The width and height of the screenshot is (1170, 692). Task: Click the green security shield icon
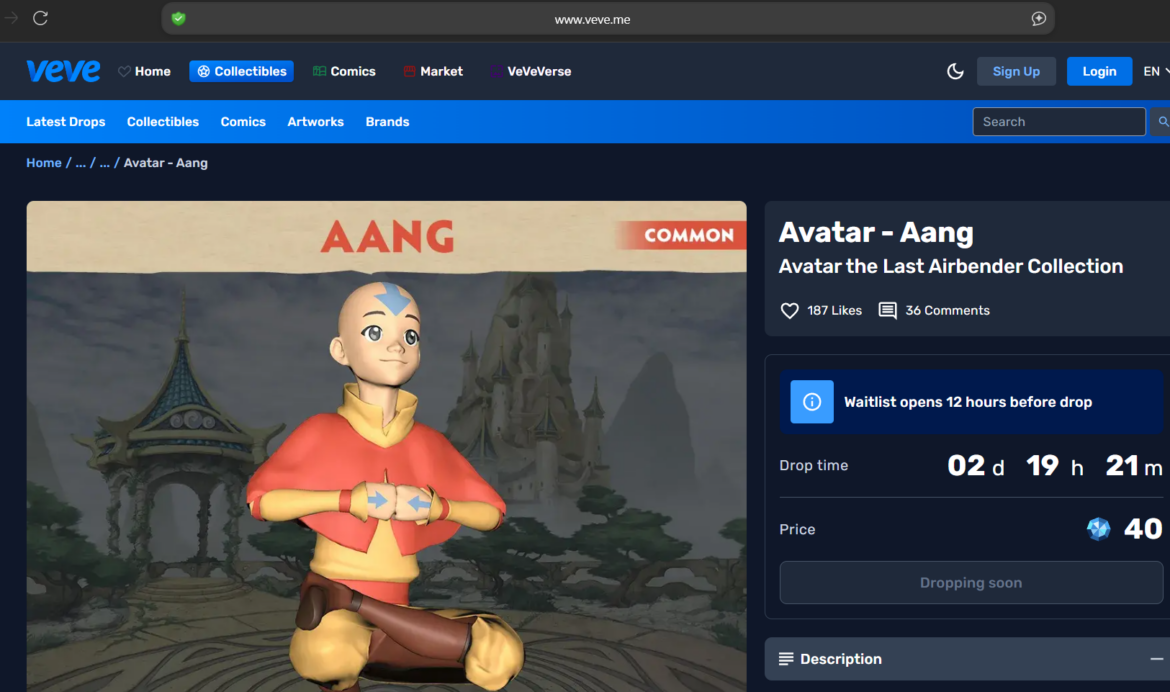(x=178, y=19)
